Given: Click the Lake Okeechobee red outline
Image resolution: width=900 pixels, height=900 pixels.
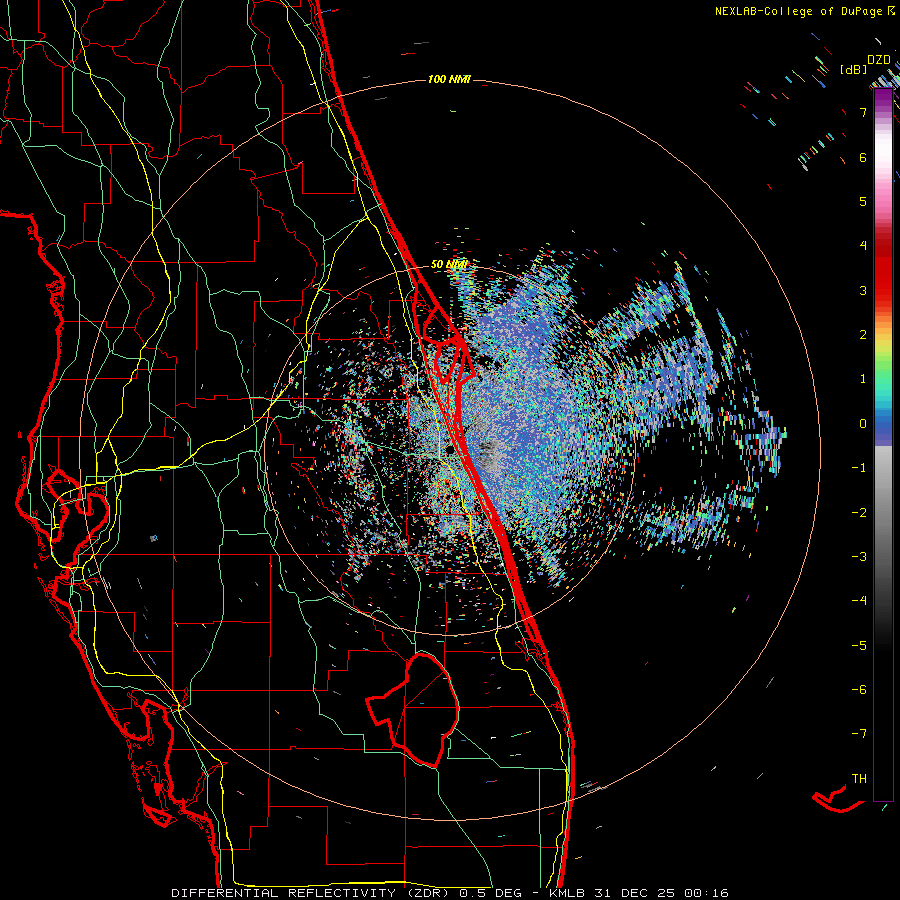Looking at the screenshot, I should pyautogui.click(x=414, y=710).
